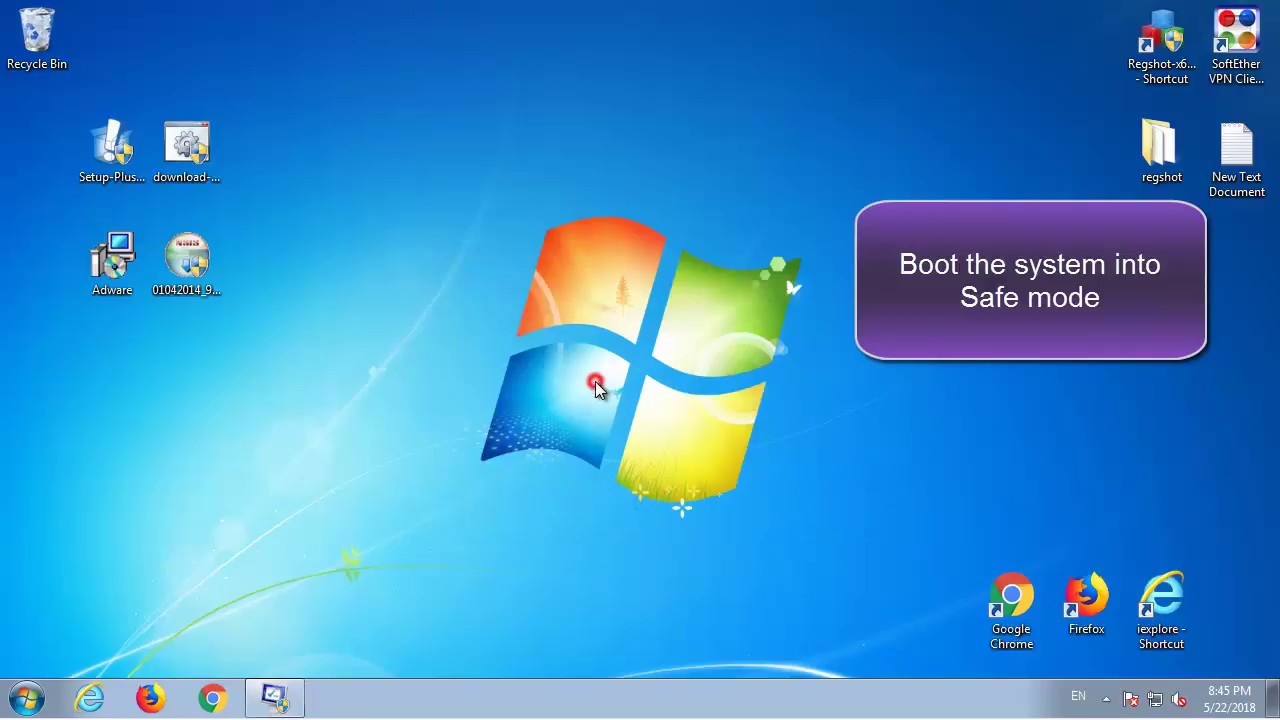Select the regshot folder icon
This screenshot has height=720, width=1280.
point(1162,153)
